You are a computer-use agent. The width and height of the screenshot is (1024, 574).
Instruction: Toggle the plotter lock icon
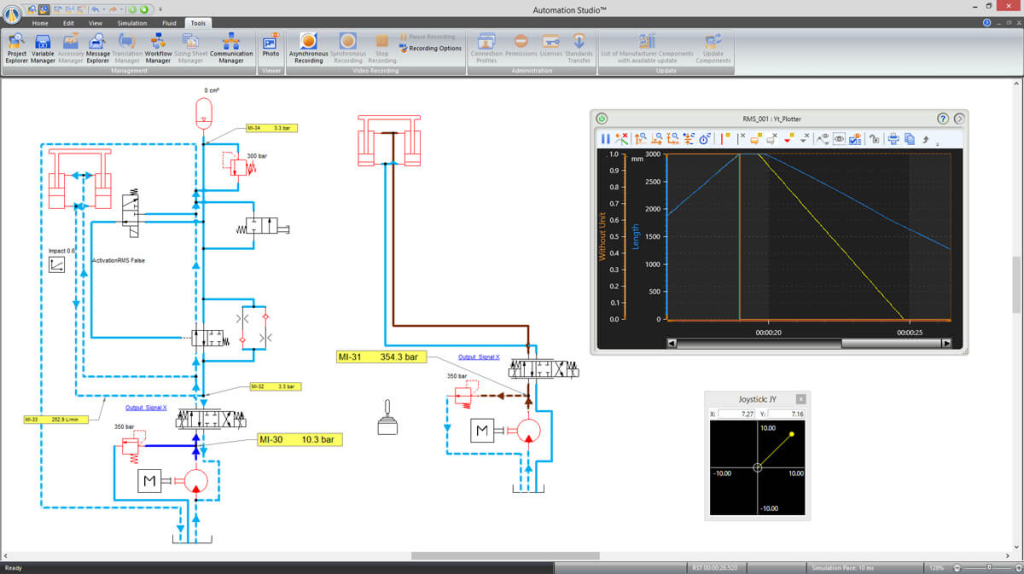[x=874, y=138]
